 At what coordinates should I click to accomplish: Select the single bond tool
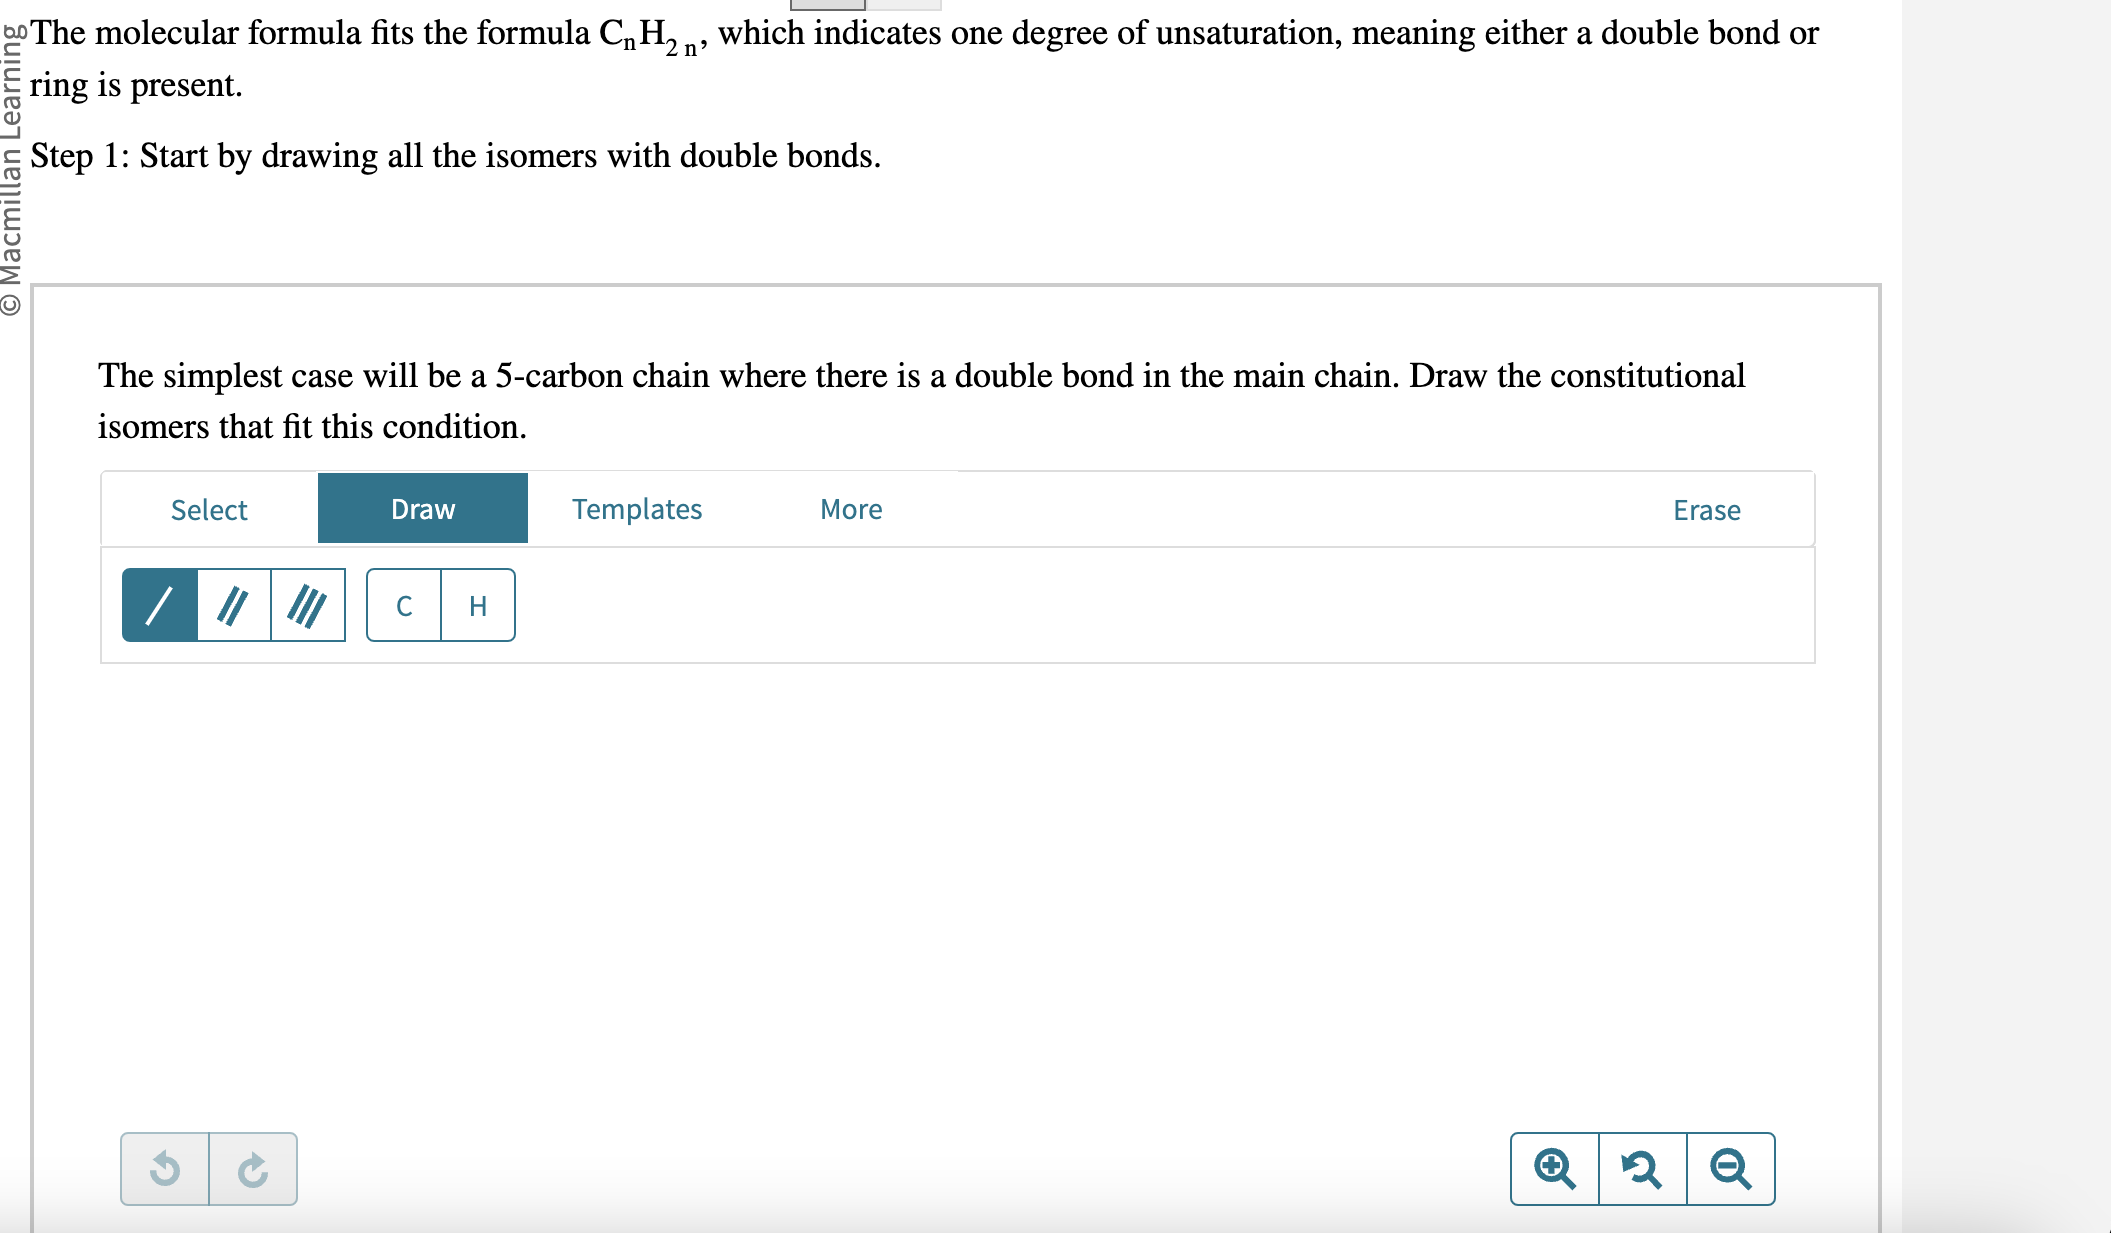[158, 604]
